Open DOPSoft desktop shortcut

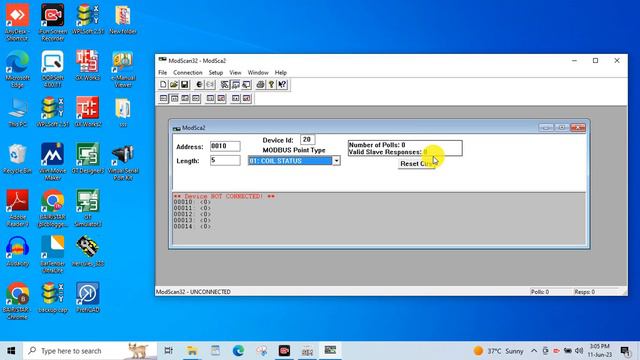pyautogui.click(x=53, y=69)
